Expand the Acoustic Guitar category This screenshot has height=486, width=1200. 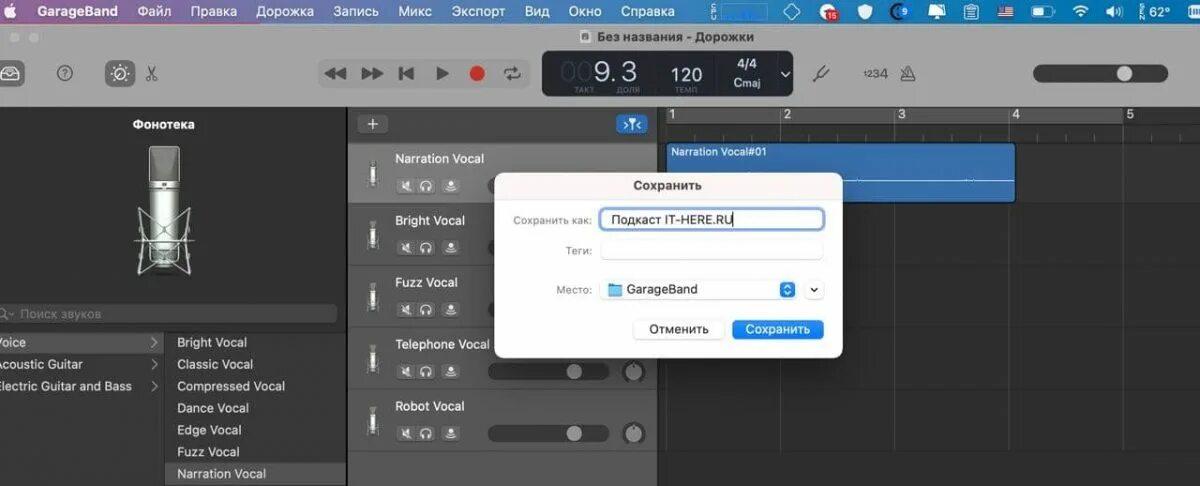(x=80, y=364)
